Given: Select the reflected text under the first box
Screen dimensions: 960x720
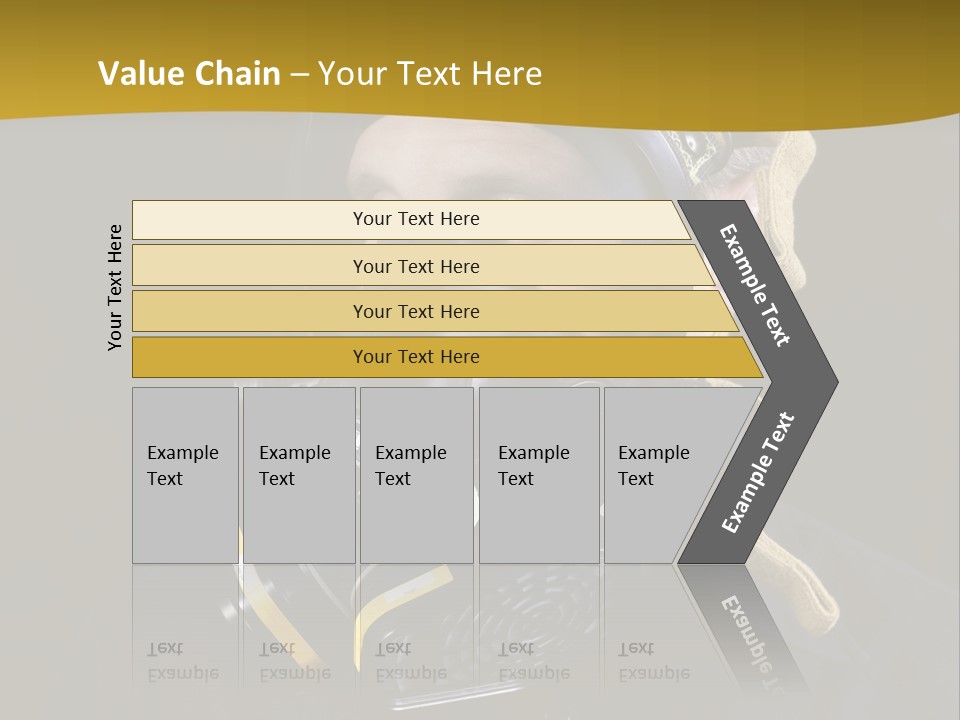Looking at the screenshot, I should [x=182, y=661].
